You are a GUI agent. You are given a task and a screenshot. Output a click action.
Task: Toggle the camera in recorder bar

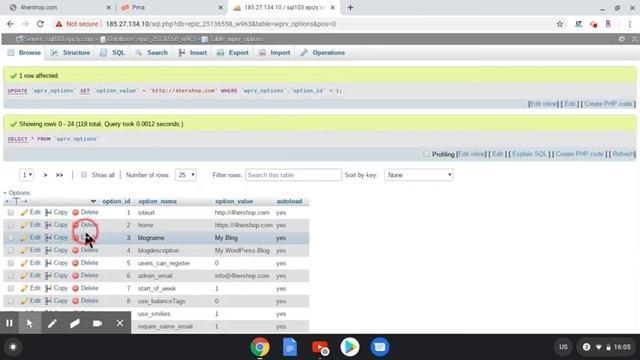coord(97,323)
